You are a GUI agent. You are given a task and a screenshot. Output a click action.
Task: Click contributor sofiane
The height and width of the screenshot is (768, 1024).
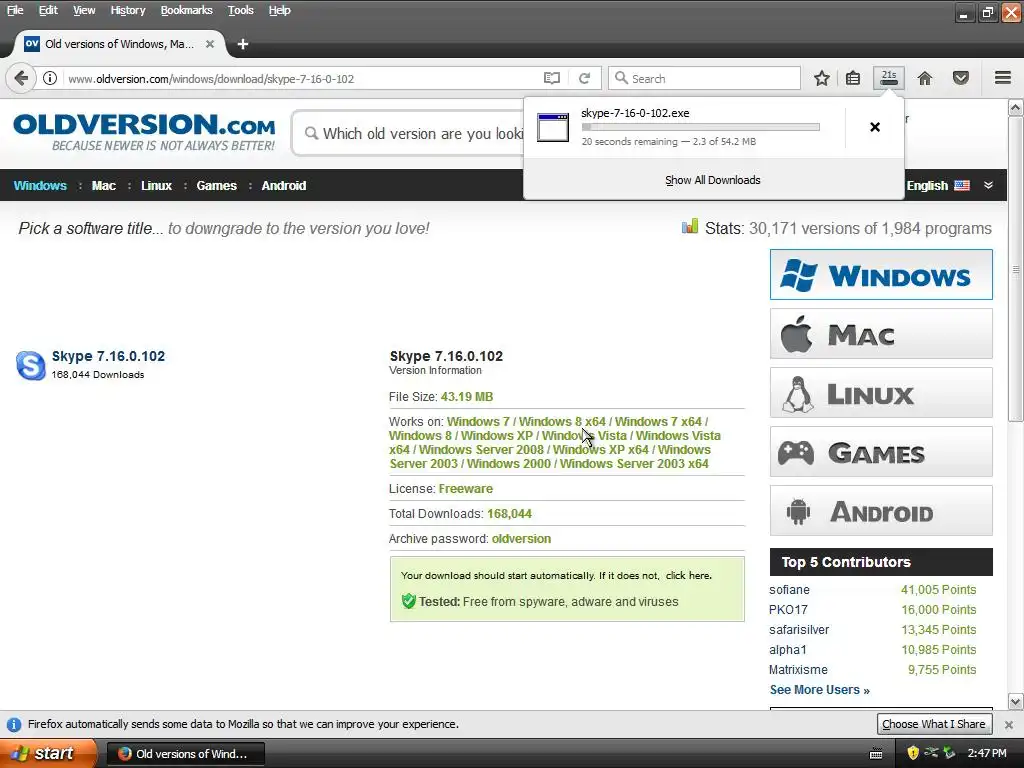(789, 590)
